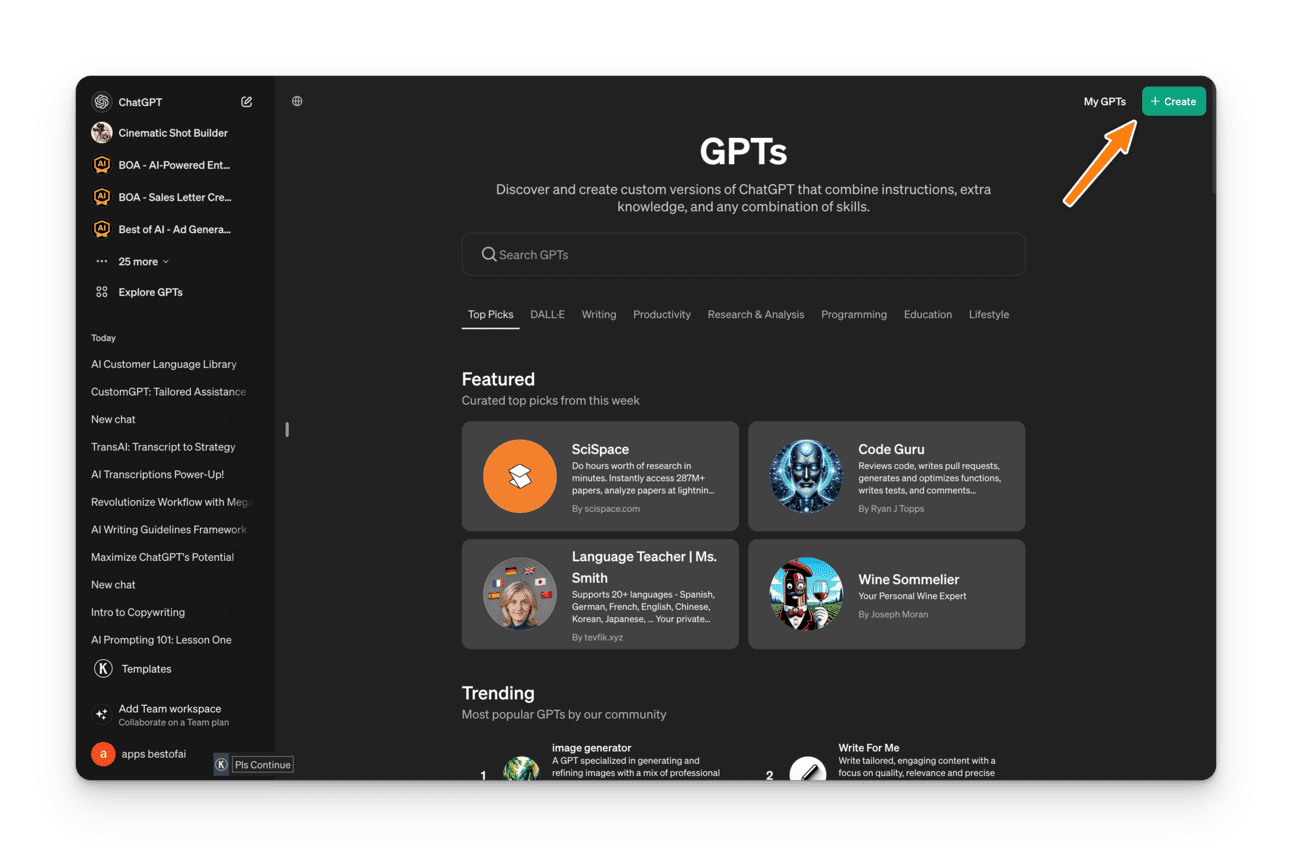Select the Education tab
The image size is (1292, 856).
[928, 315]
